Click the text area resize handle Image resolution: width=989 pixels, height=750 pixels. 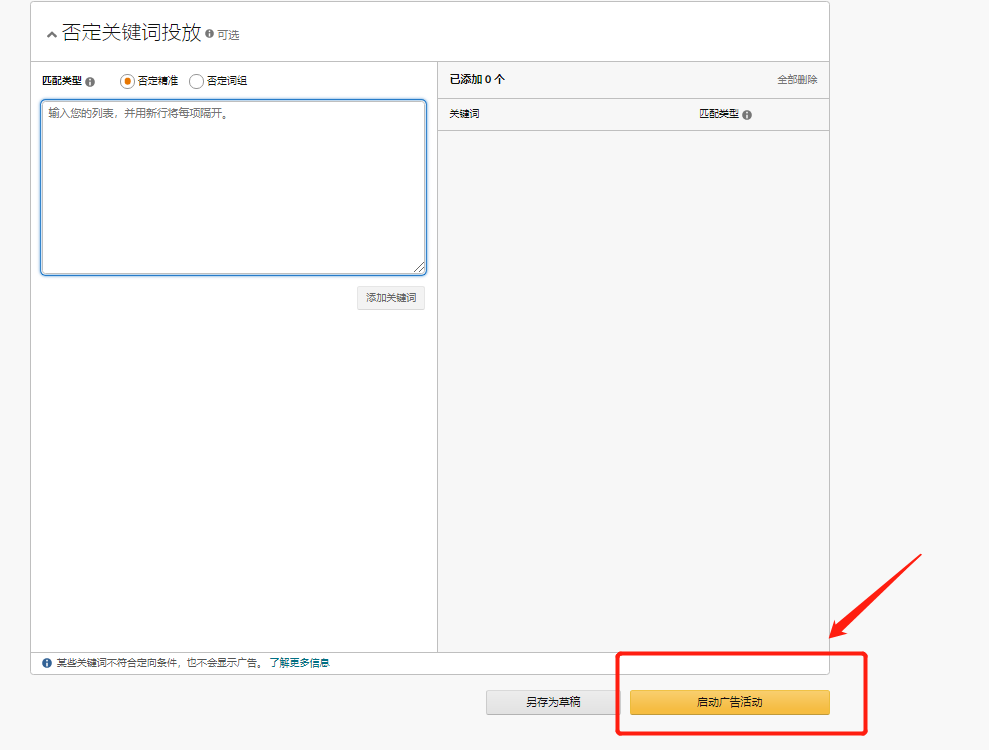pos(419,267)
